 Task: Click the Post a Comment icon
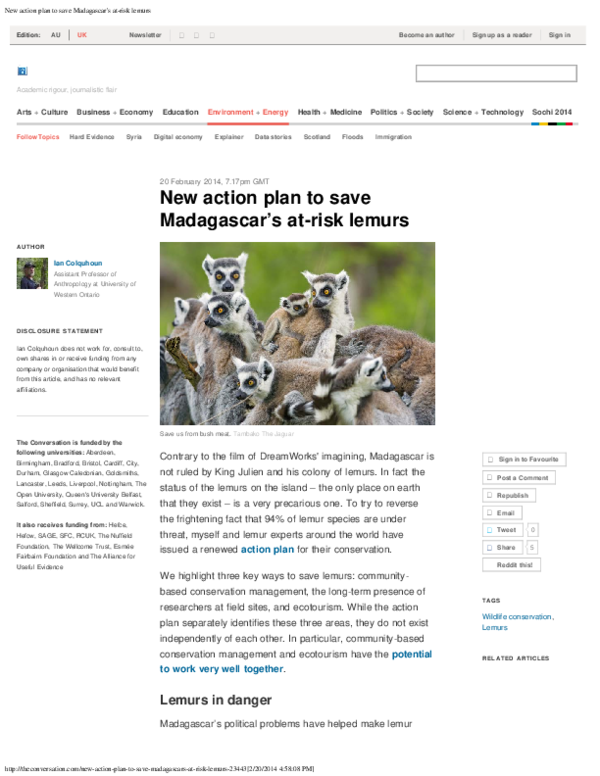(489, 478)
